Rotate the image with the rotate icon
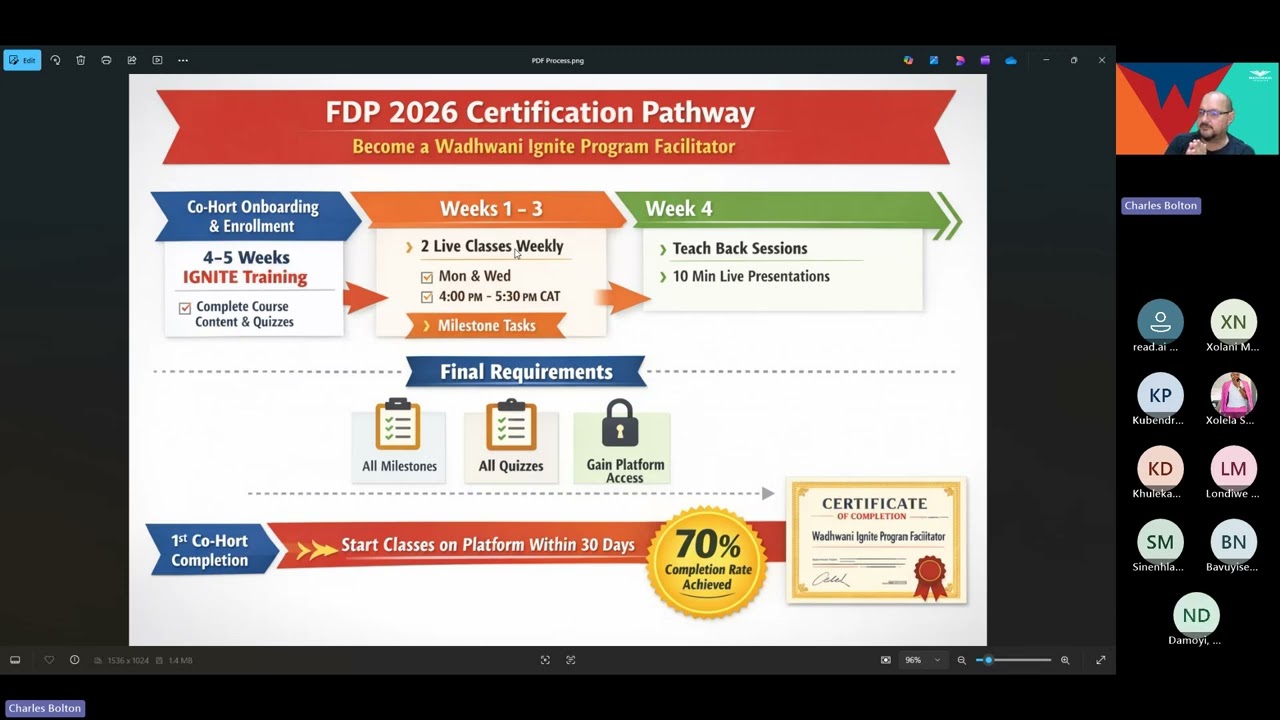The width and height of the screenshot is (1280, 720). (55, 60)
